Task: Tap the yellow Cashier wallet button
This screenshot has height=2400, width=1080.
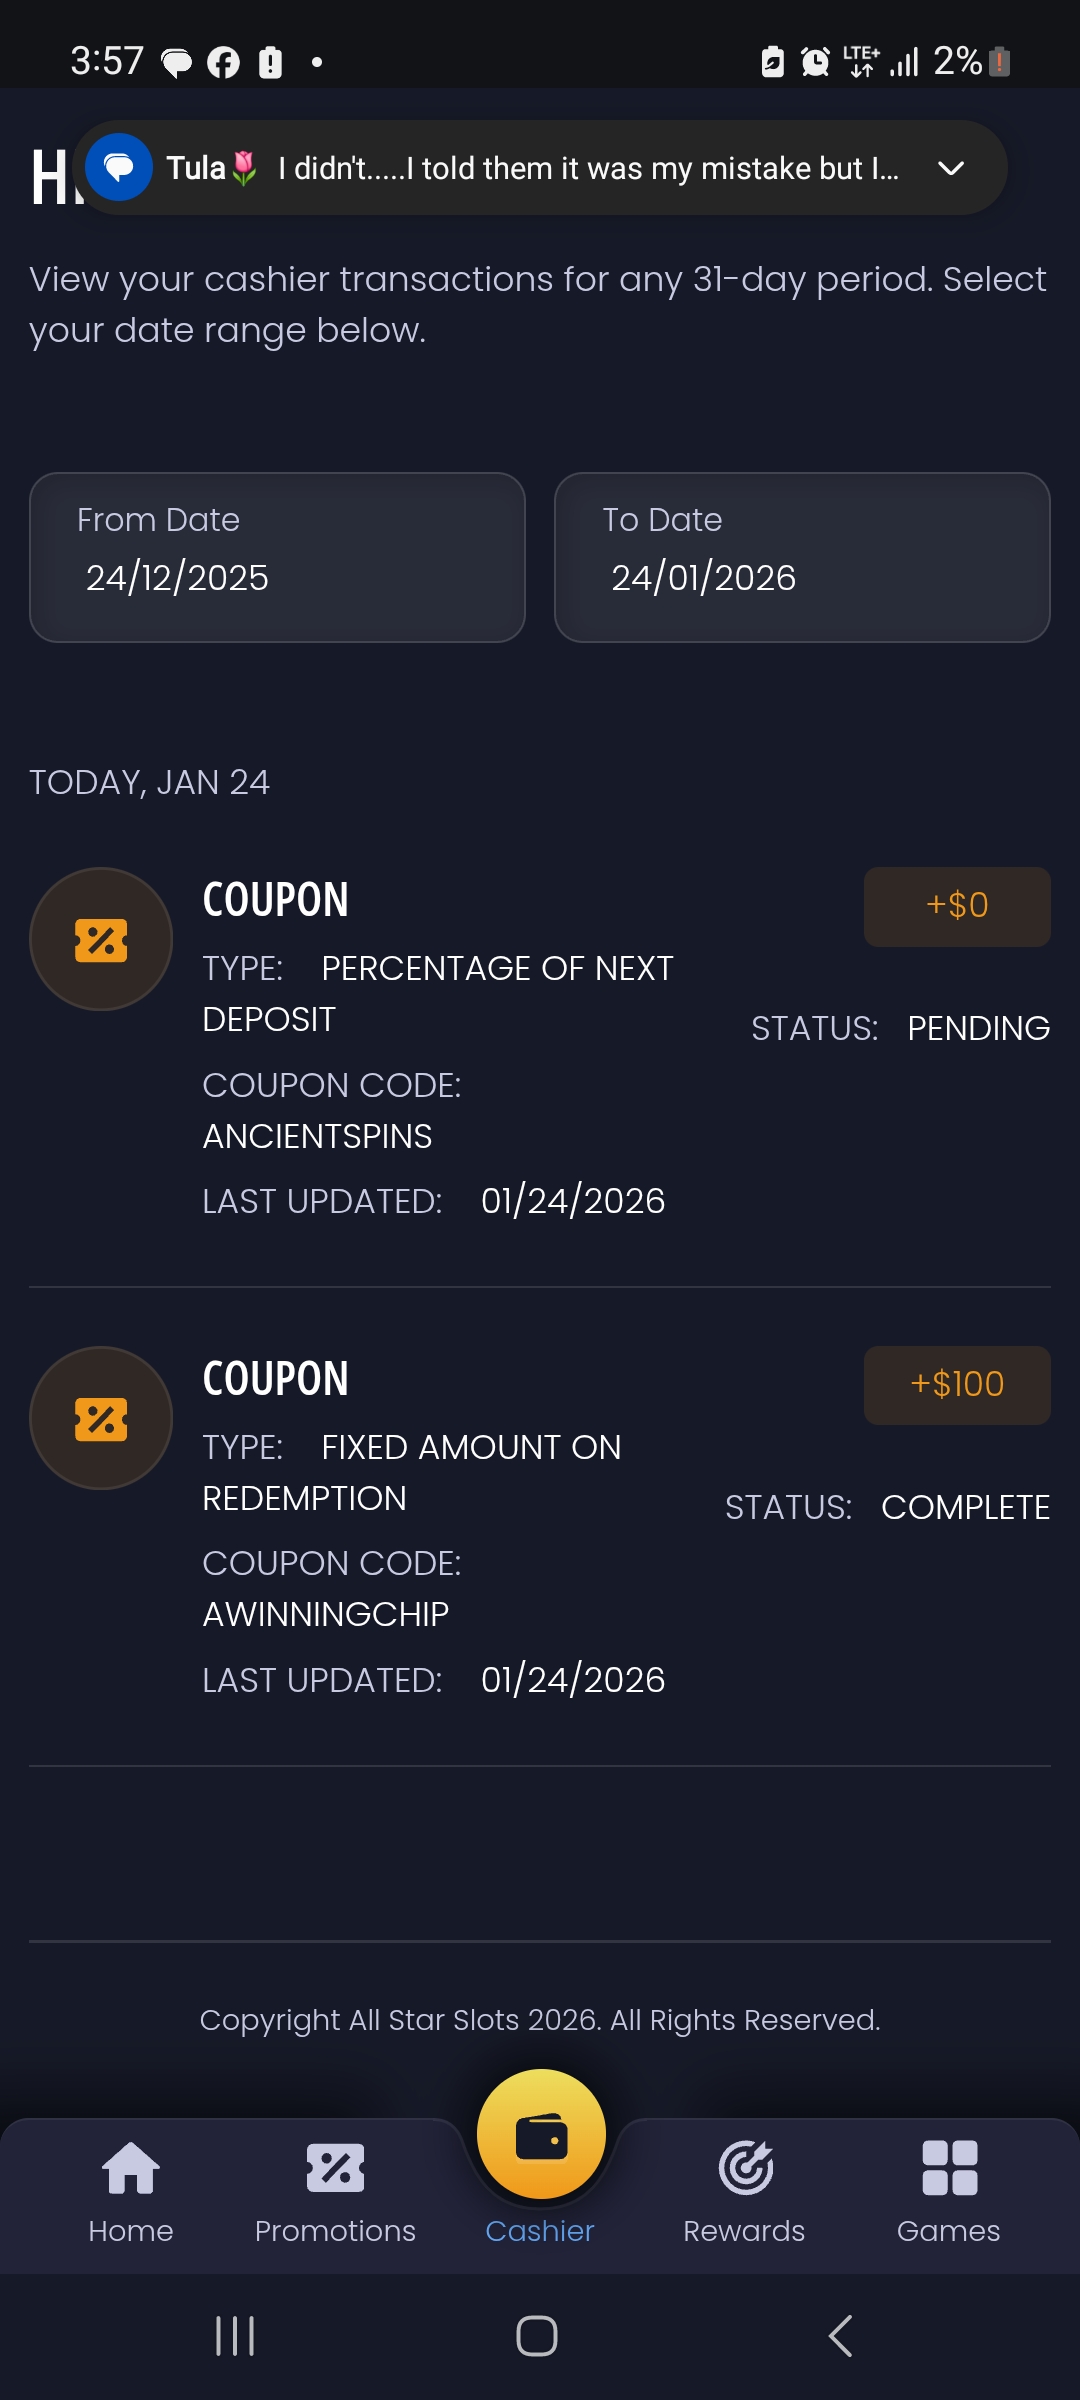Action: click(x=541, y=2135)
